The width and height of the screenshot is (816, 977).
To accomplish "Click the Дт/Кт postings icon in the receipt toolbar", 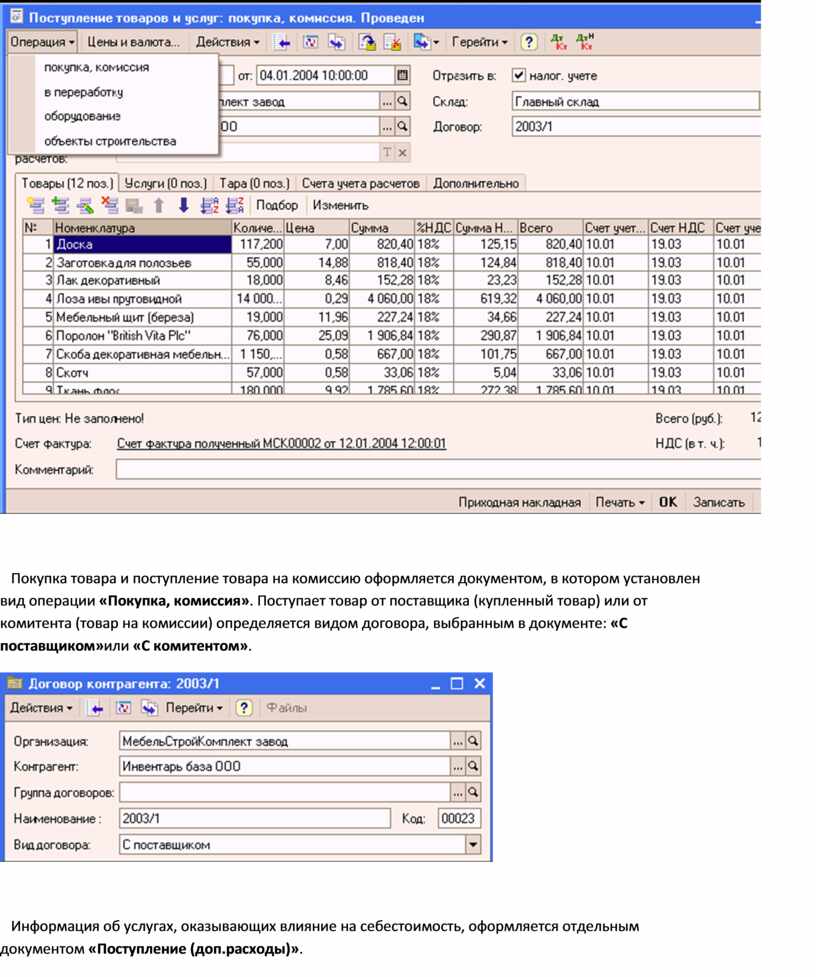I will tap(559, 42).
